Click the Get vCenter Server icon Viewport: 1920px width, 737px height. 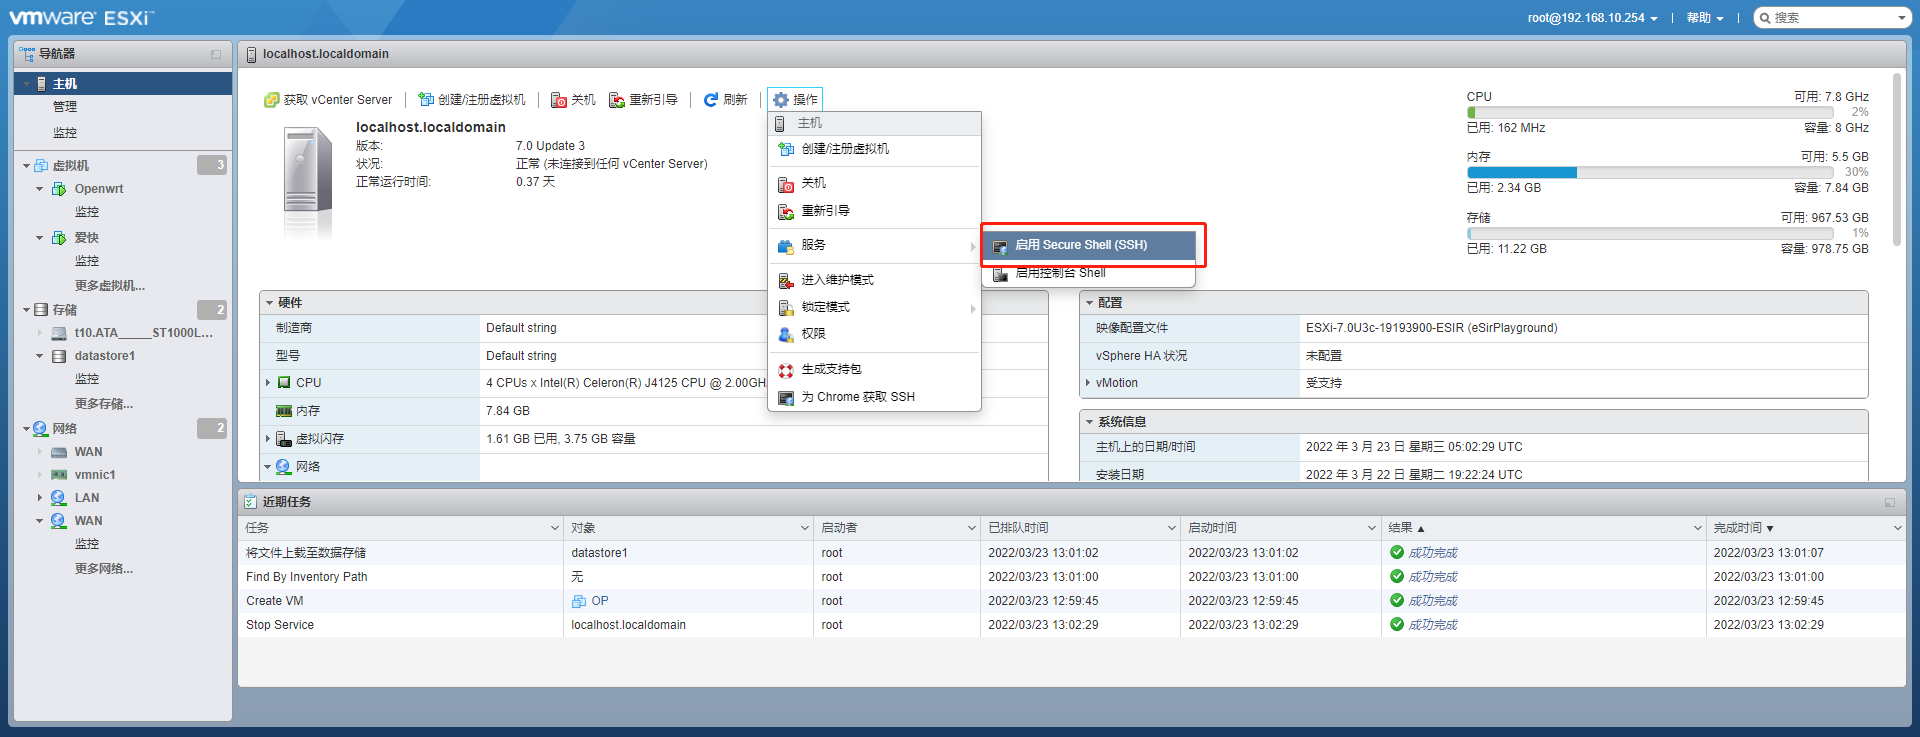(x=271, y=100)
